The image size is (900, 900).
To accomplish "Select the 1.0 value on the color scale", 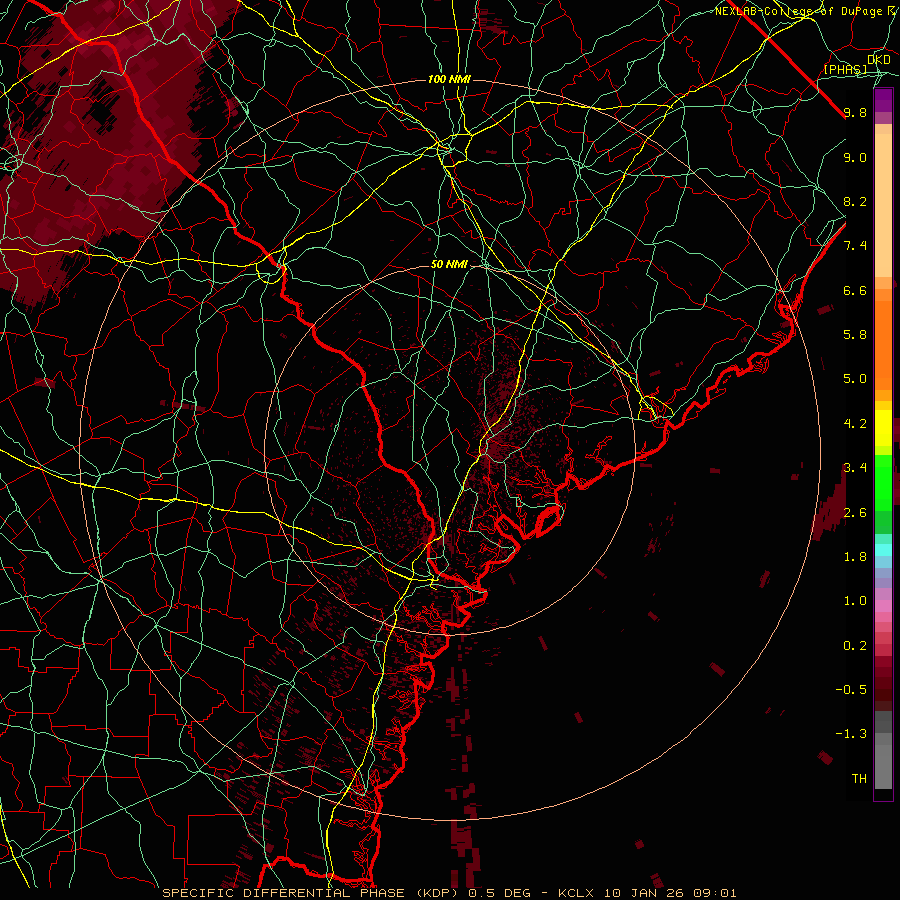I will click(x=855, y=601).
